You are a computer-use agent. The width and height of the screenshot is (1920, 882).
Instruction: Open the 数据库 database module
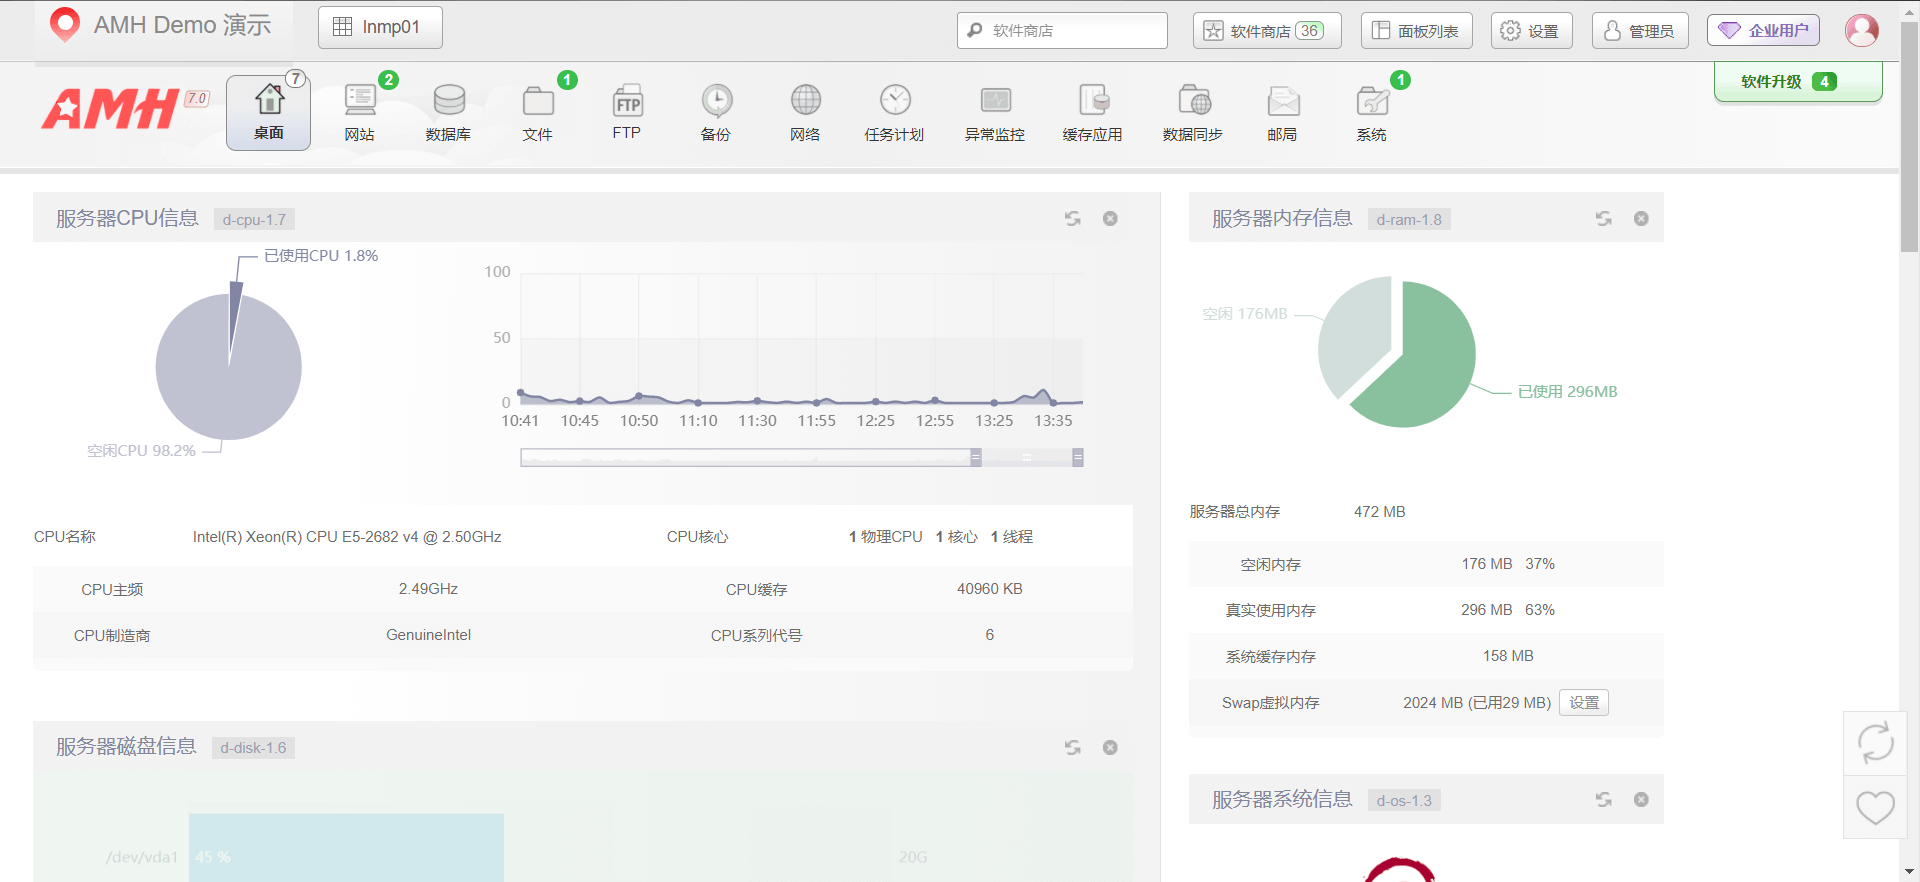tap(448, 112)
